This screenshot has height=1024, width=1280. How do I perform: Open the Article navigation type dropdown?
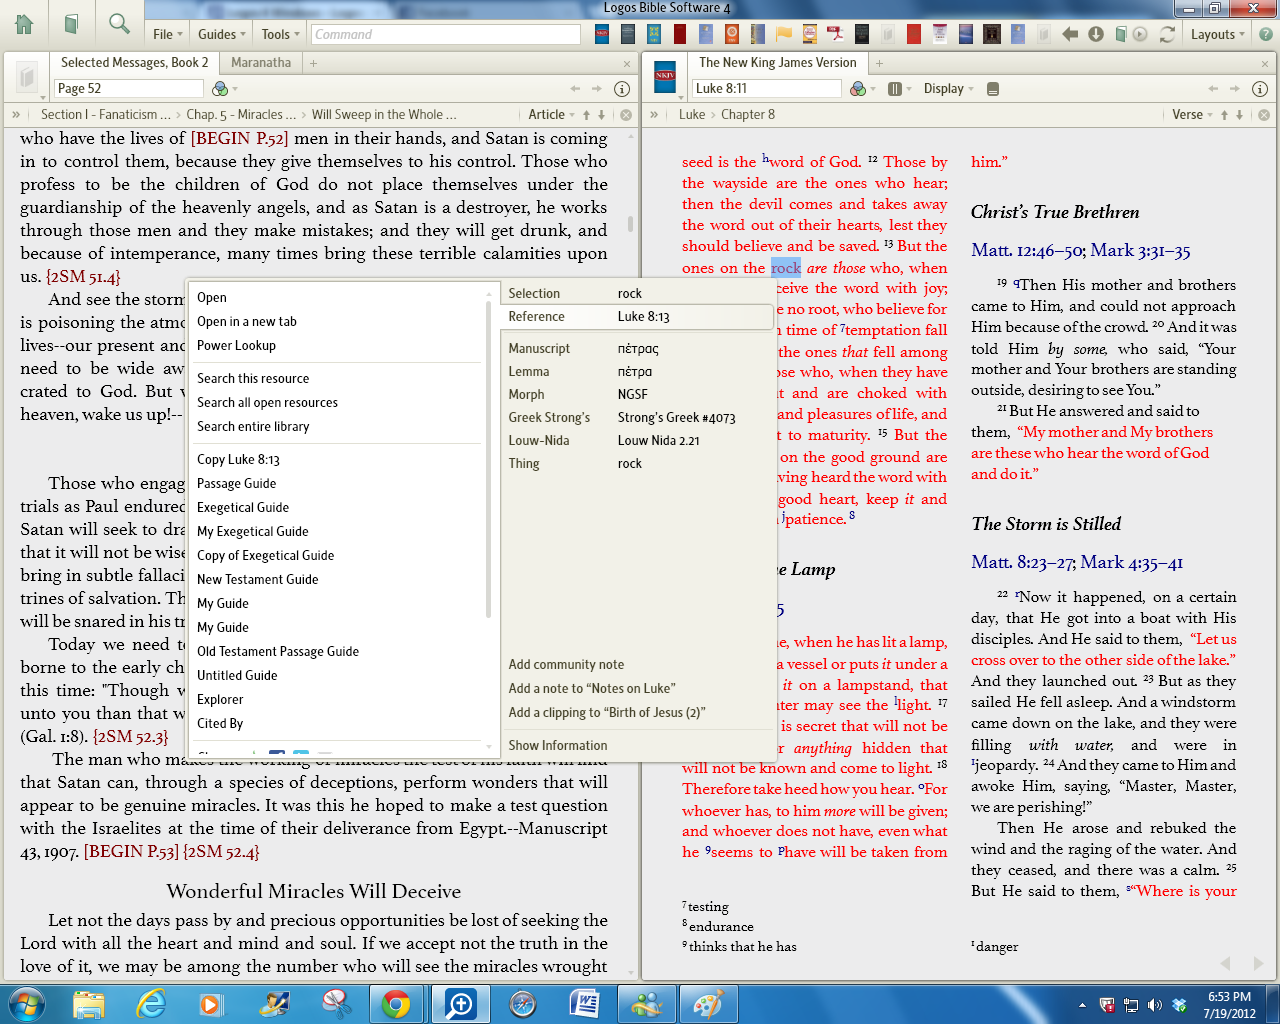pos(552,115)
